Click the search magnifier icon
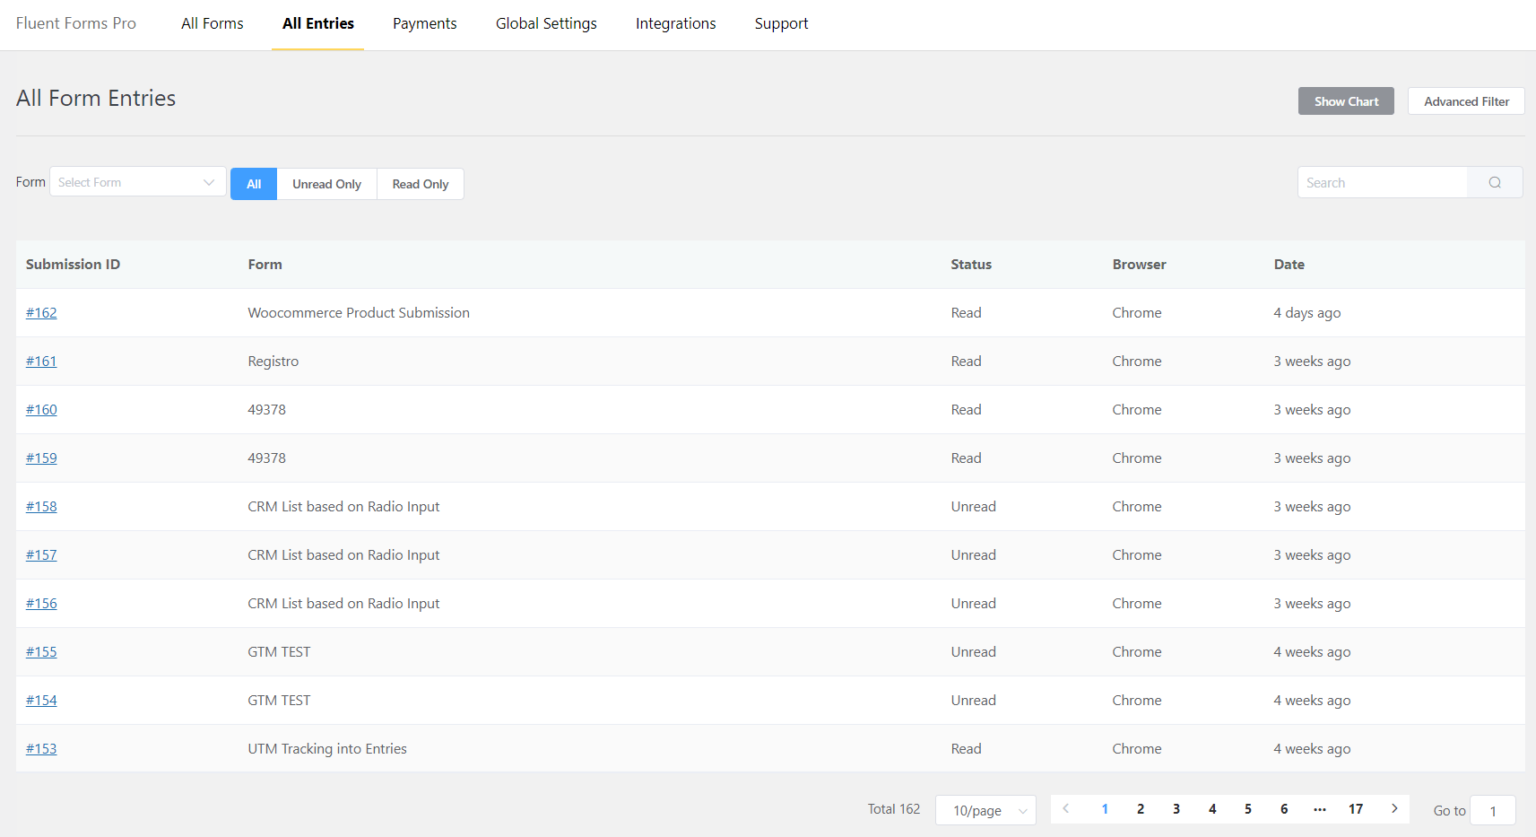 (1494, 182)
